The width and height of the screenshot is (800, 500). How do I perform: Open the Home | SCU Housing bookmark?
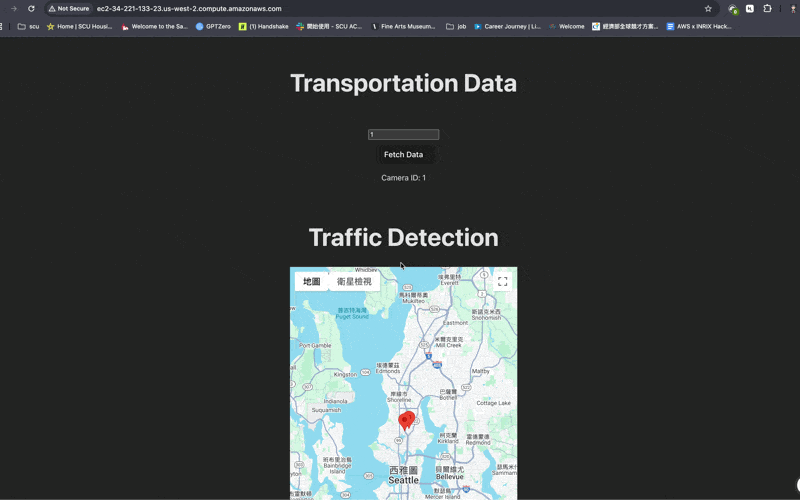(x=80, y=27)
